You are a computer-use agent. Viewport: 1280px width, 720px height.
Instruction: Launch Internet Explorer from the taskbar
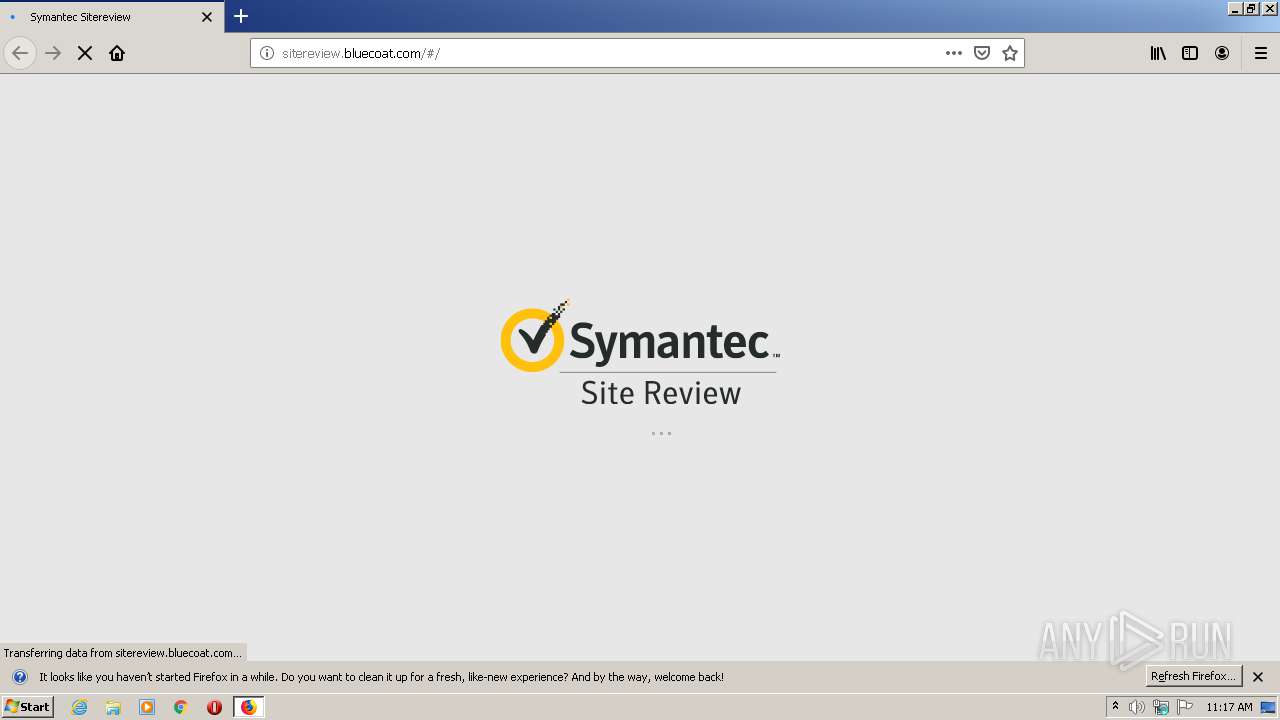(80, 707)
